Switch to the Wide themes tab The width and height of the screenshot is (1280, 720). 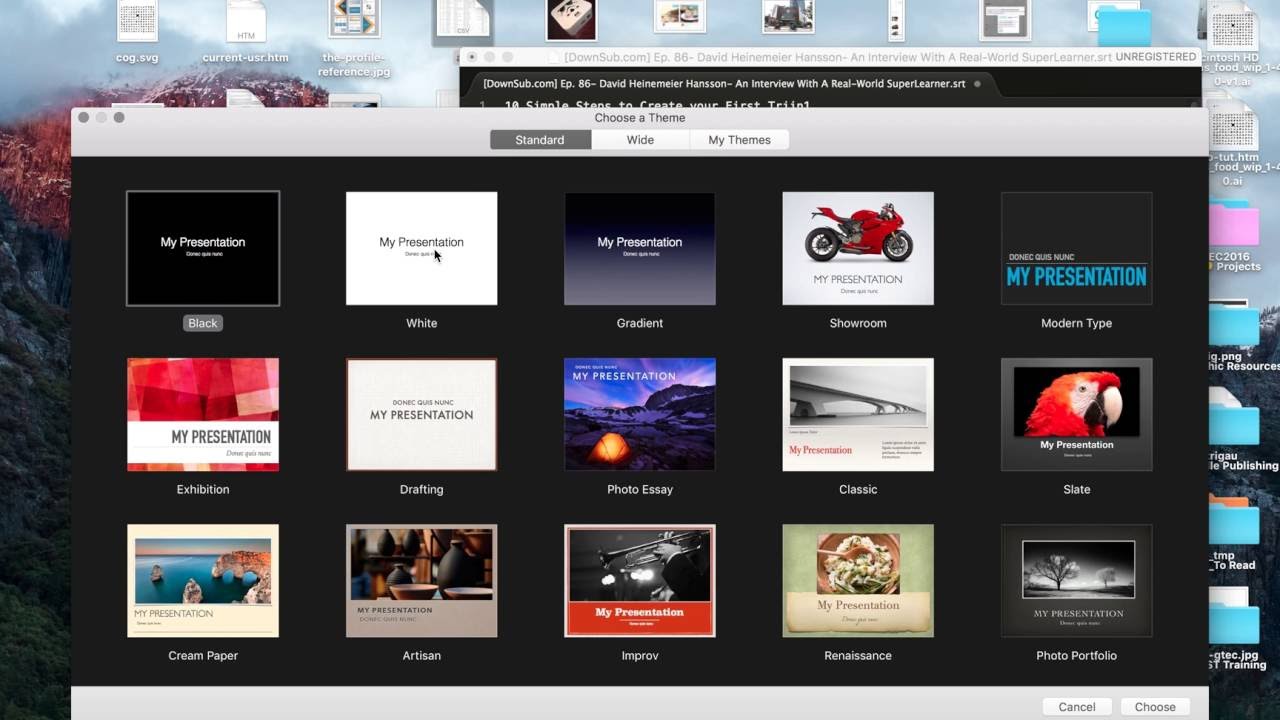pos(640,140)
